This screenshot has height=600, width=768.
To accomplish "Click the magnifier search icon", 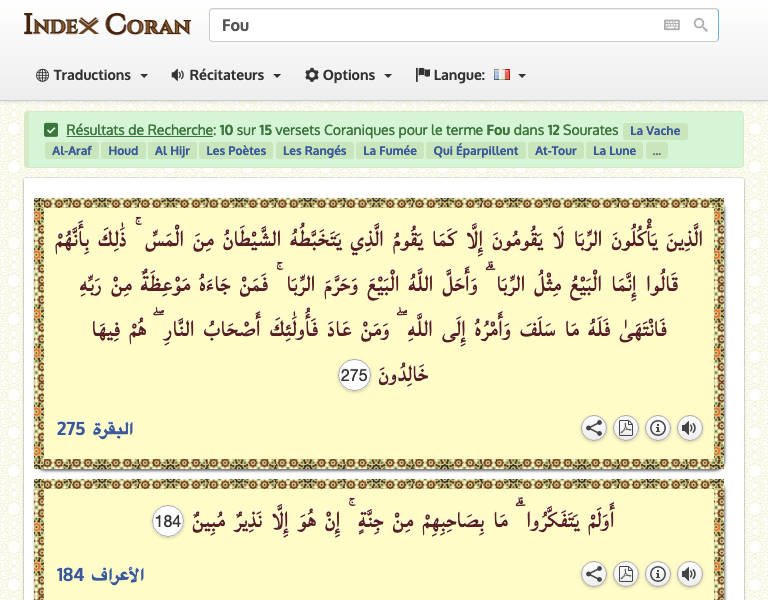I will click(x=700, y=25).
